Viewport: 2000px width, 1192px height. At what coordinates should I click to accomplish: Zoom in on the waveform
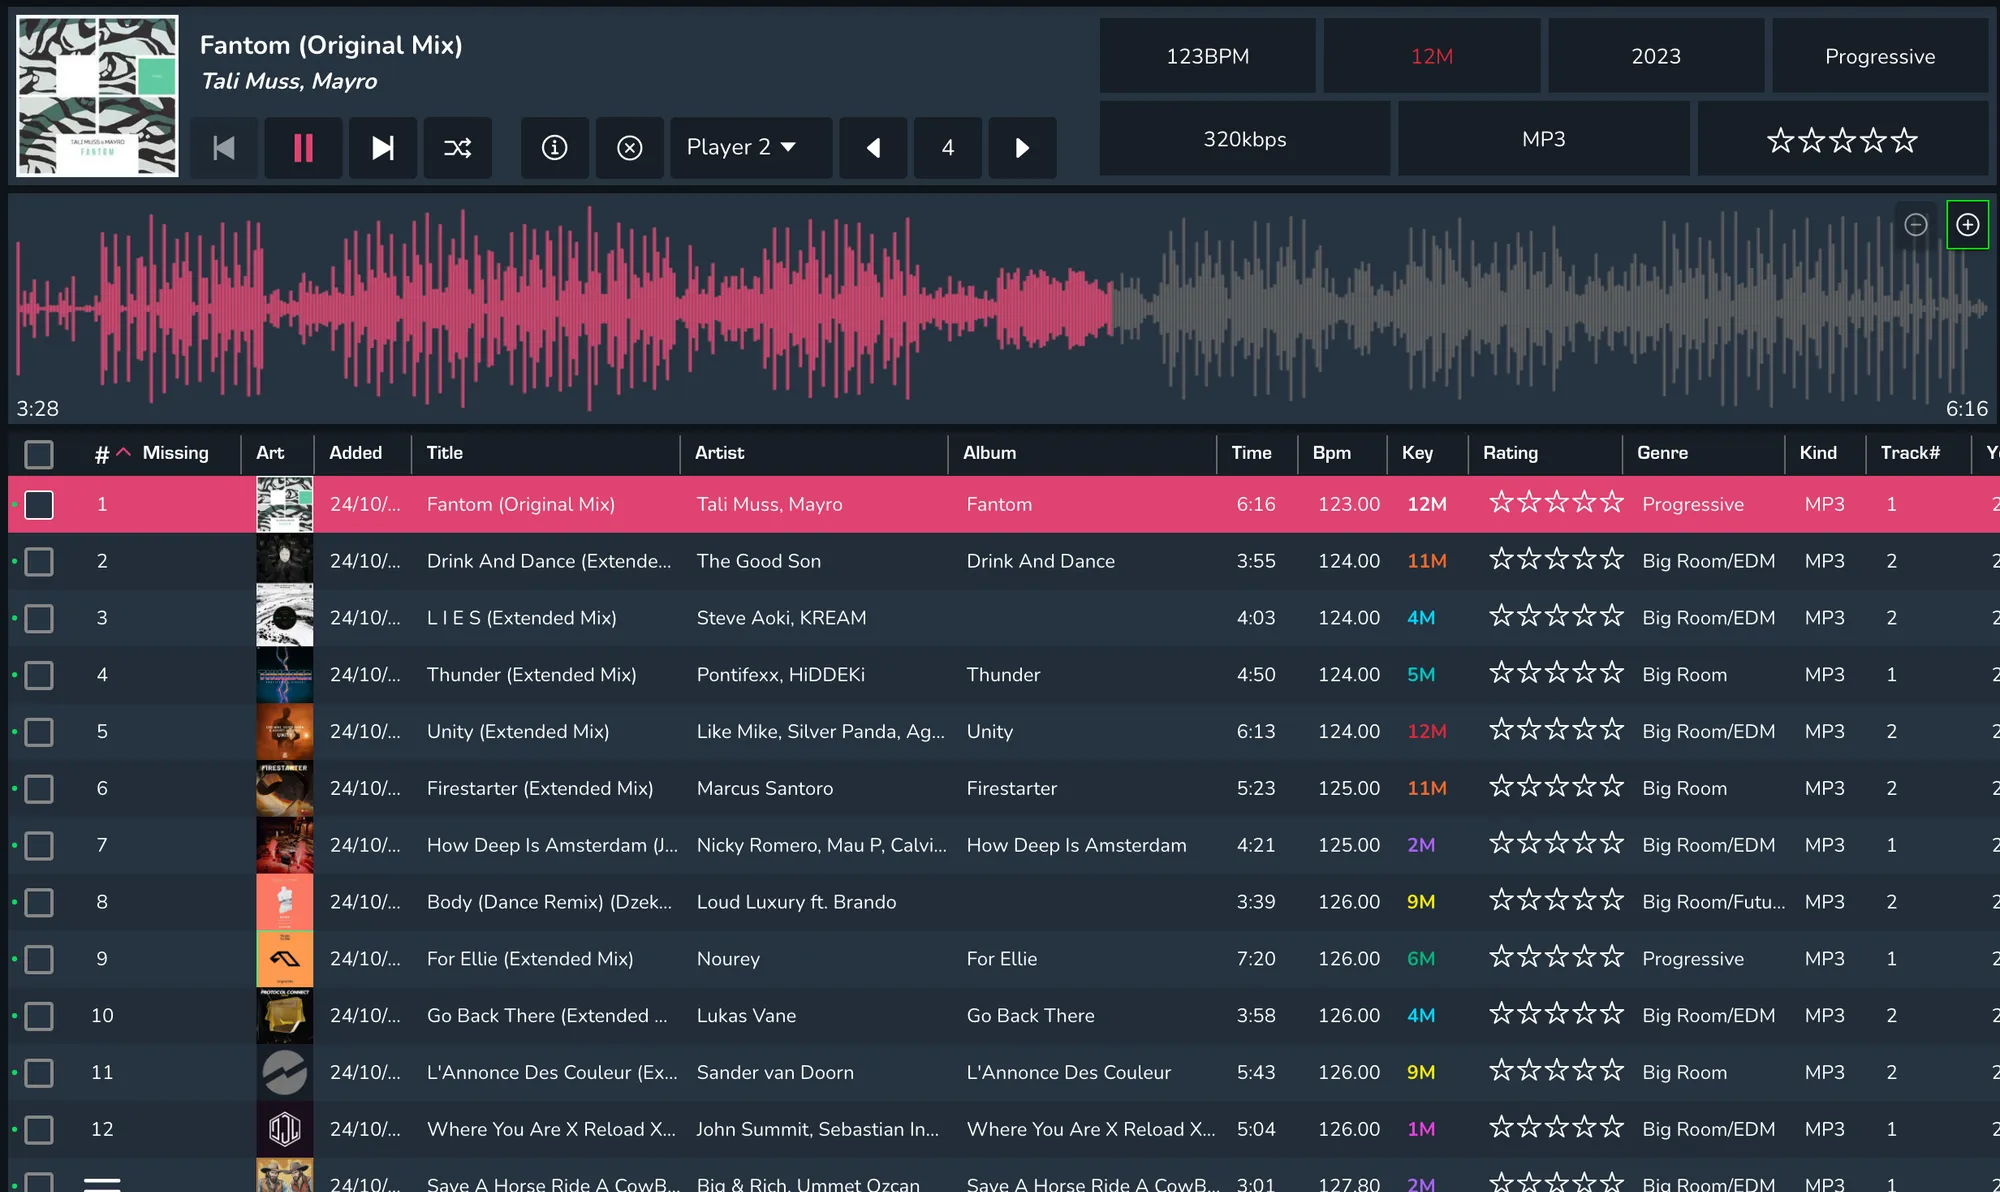click(1967, 224)
